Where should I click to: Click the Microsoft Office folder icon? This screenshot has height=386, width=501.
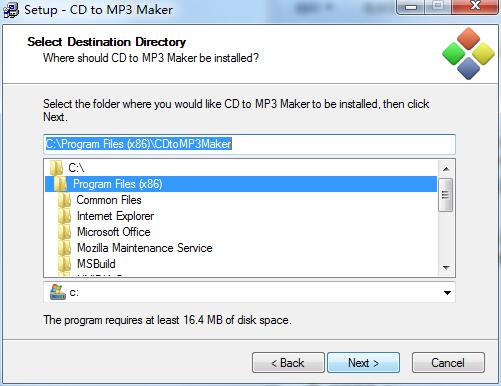pyautogui.click(x=64, y=232)
